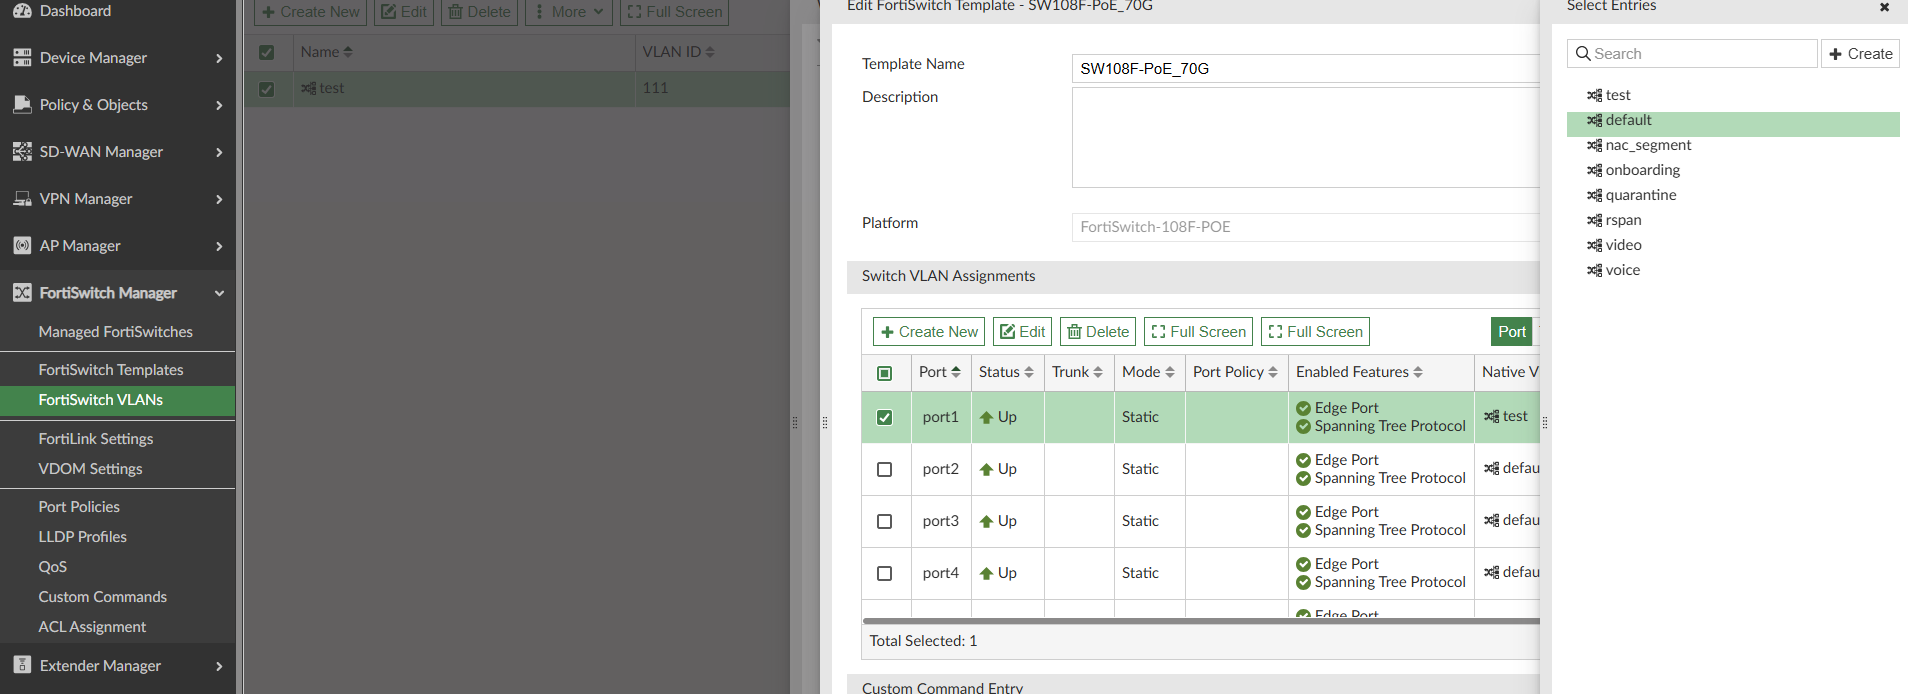This screenshot has width=1908, height=694.
Task: Click Delete button in port table toolbar
Action: 1098,332
